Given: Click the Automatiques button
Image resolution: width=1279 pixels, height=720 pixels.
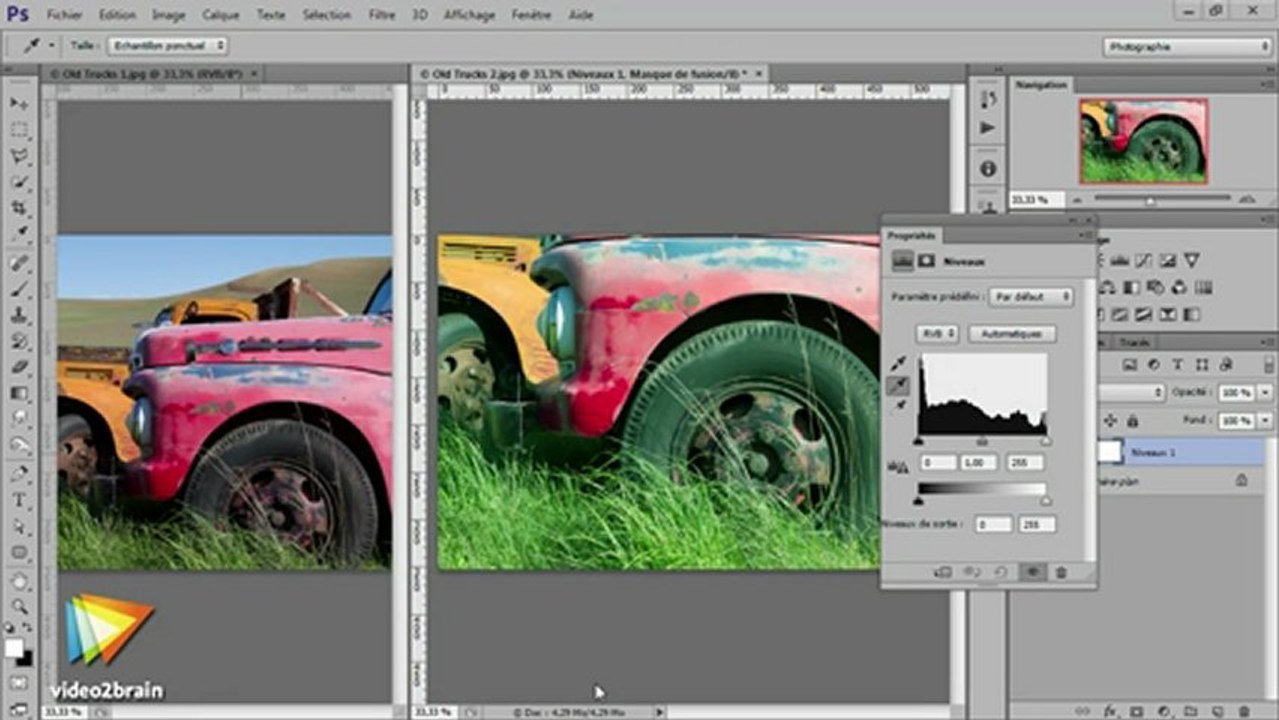Looking at the screenshot, I should (x=1011, y=333).
